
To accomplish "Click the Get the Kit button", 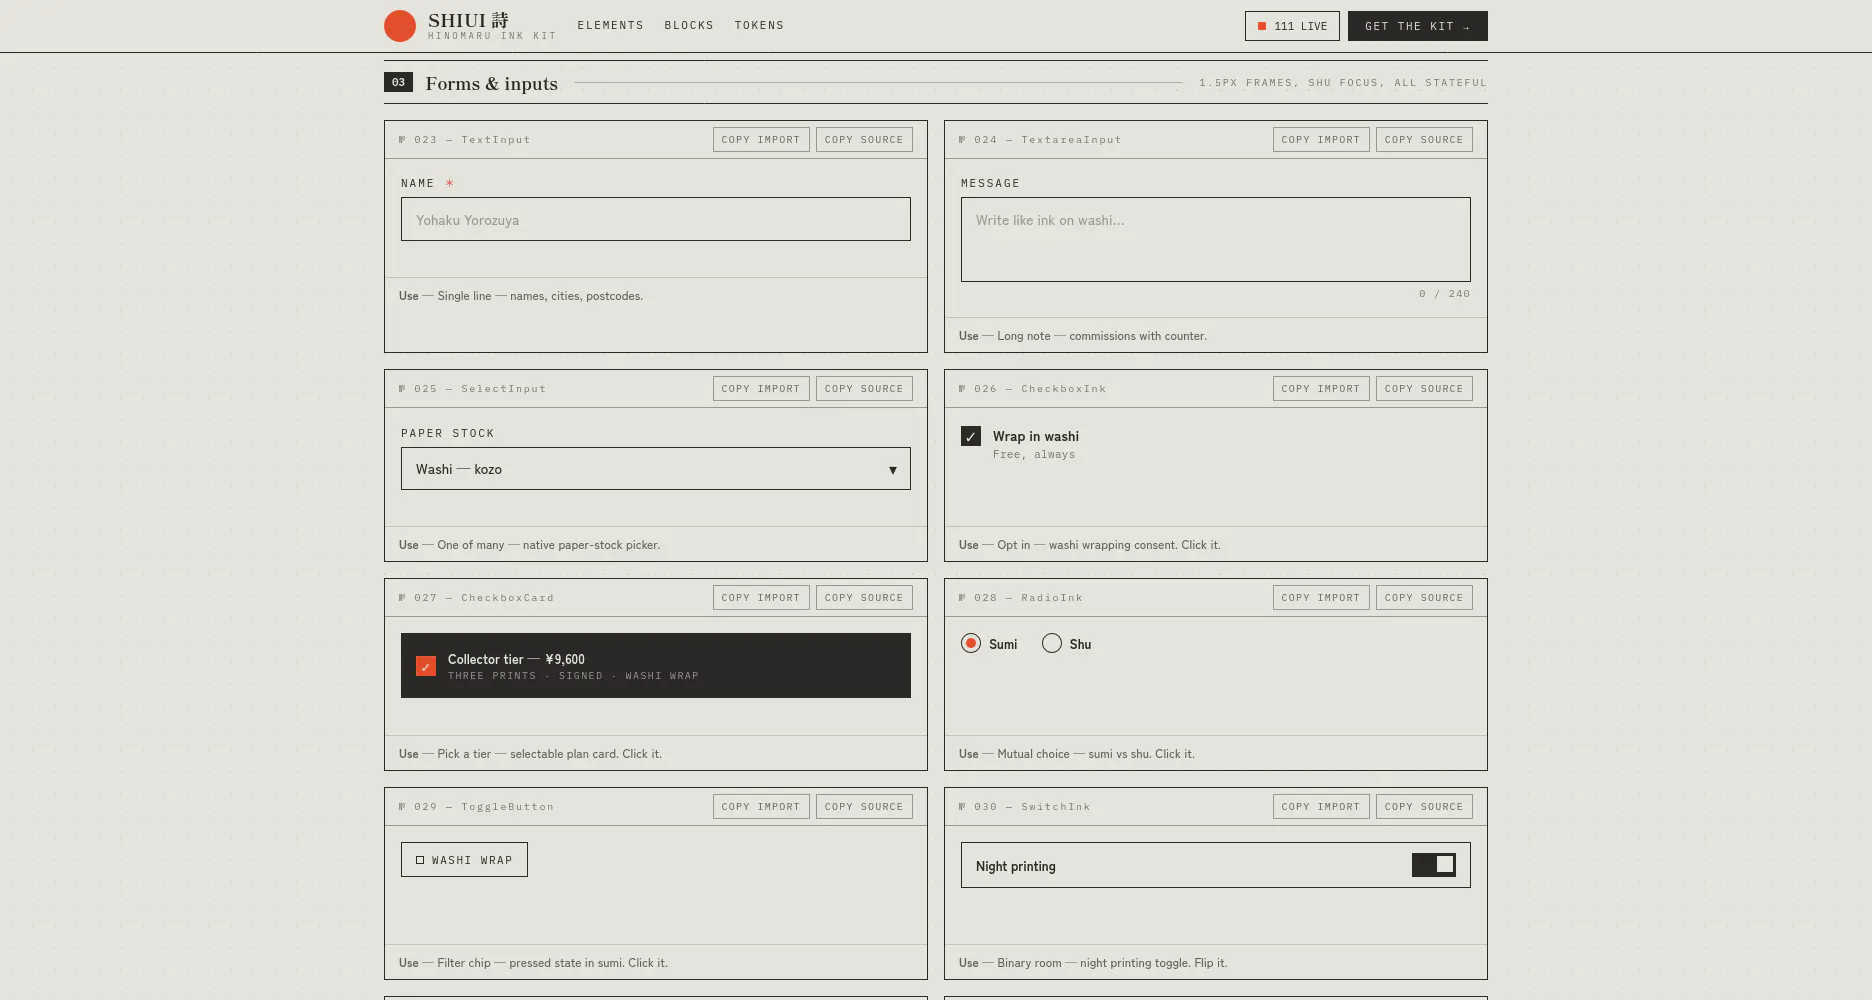I will click(x=1418, y=26).
